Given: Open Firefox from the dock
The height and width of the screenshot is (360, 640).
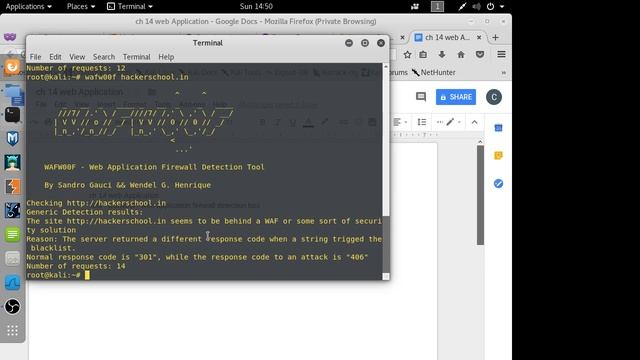Looking at the screenshot, I should [12, 67].
